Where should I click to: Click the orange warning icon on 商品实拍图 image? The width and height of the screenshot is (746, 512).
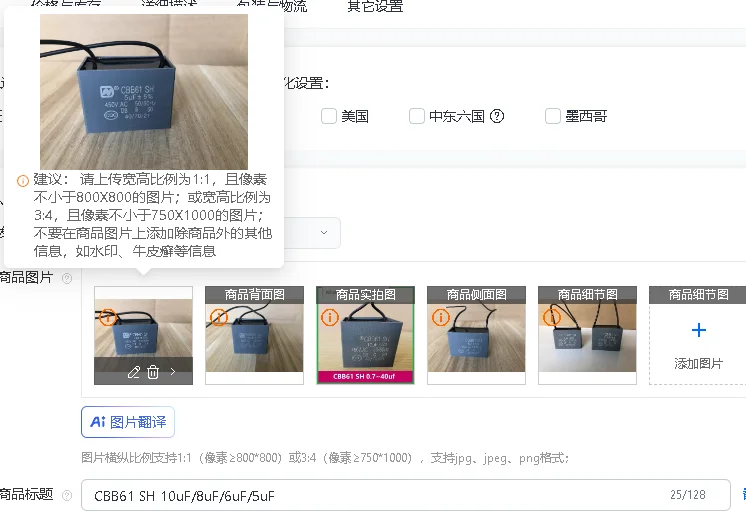(330, 317)
